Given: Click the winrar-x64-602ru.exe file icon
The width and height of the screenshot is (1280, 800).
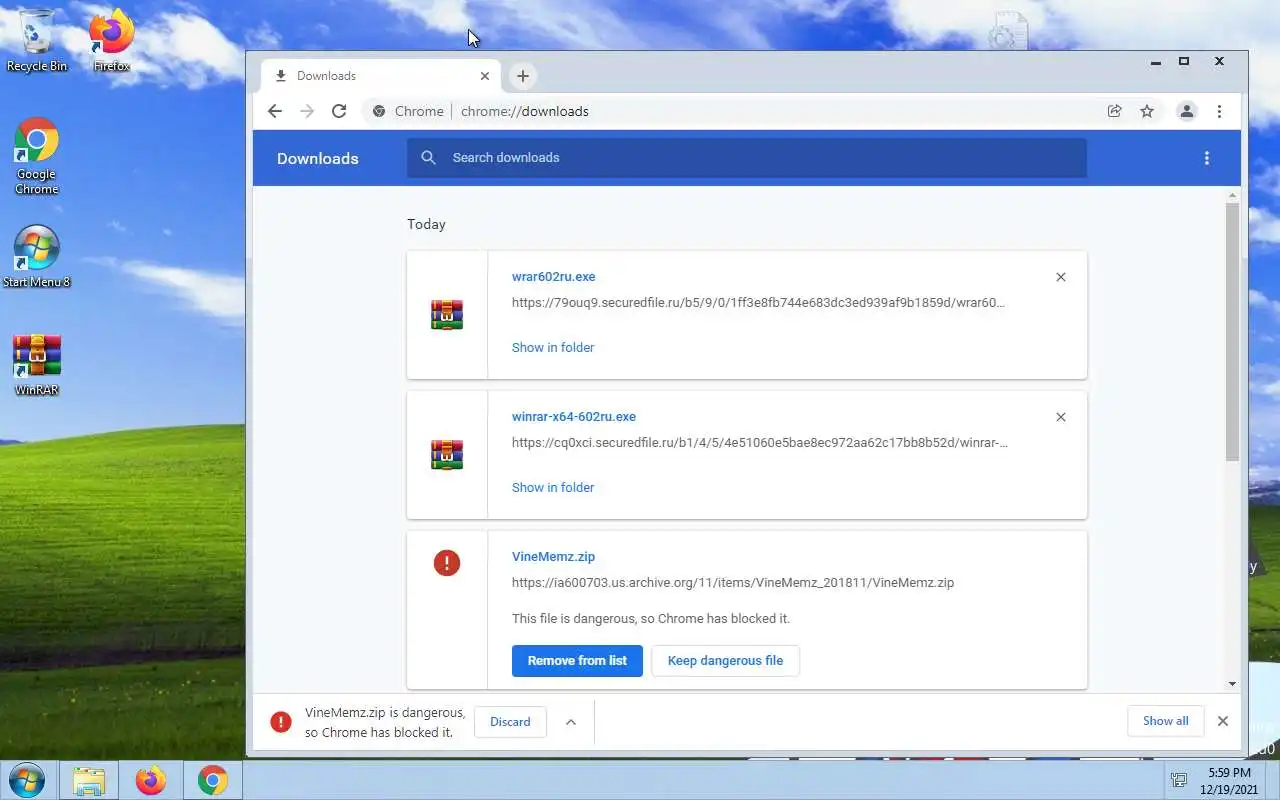Looking at the screenshot, I should (x=447, y=455).
